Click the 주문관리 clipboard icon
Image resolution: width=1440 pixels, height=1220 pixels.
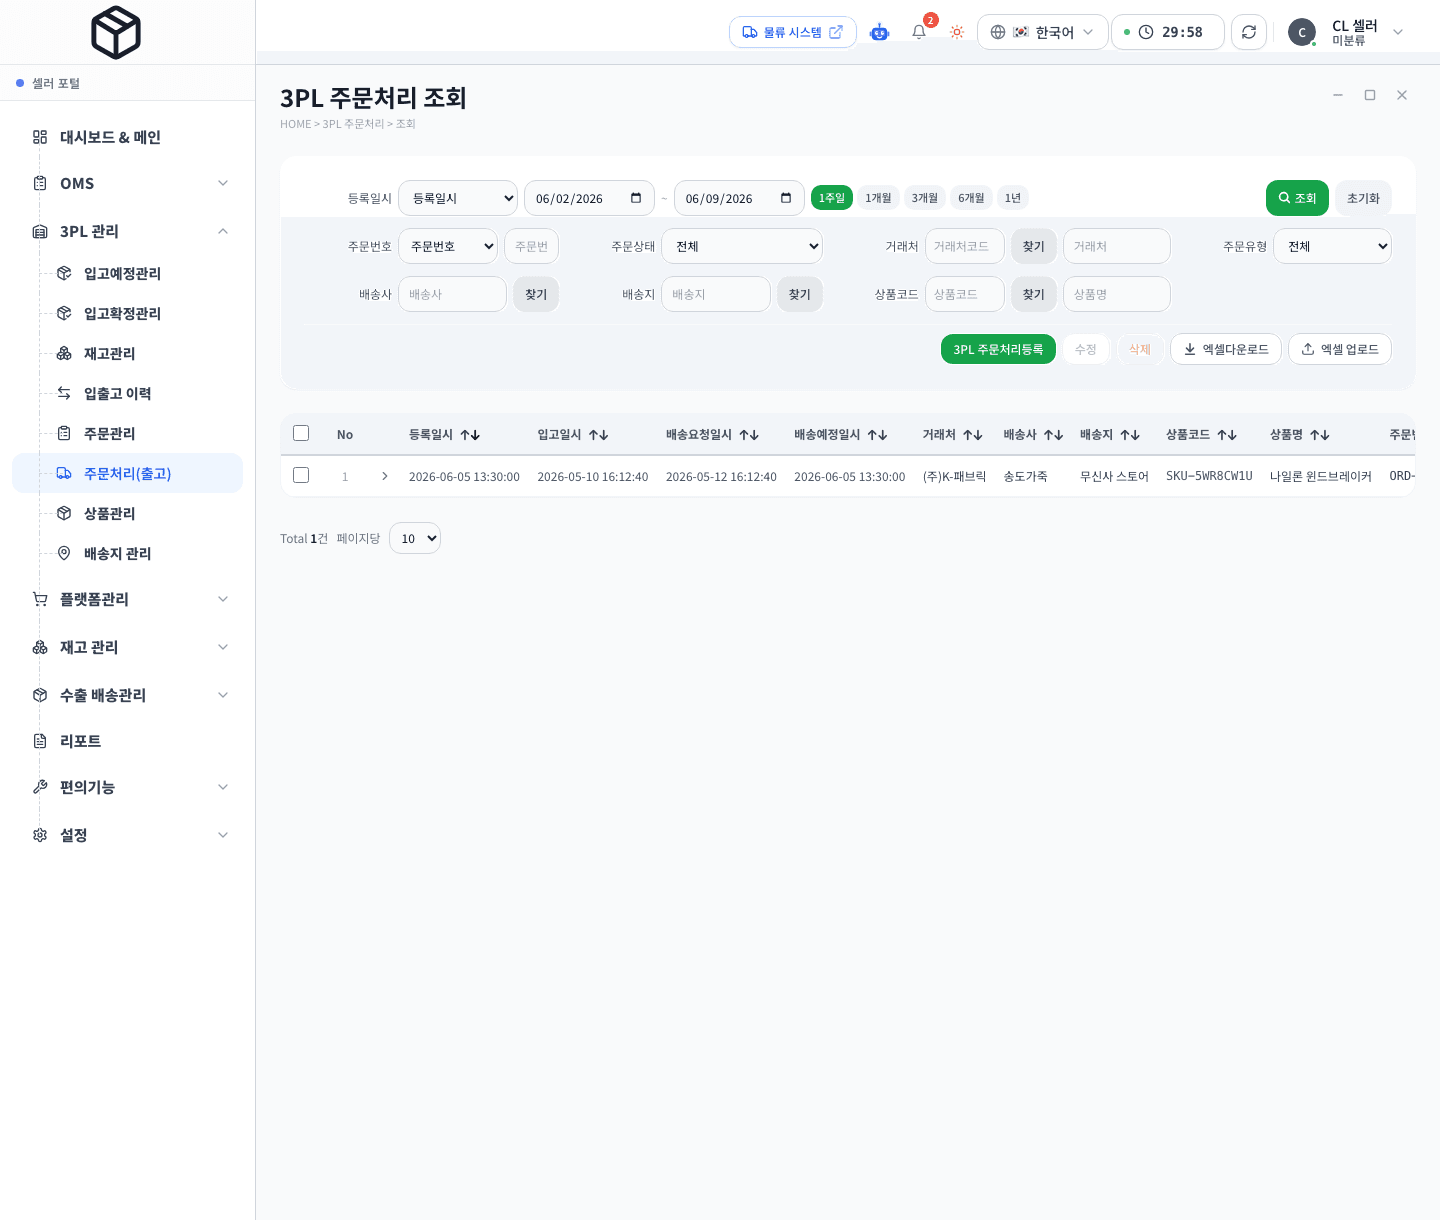tap(64, 433)
